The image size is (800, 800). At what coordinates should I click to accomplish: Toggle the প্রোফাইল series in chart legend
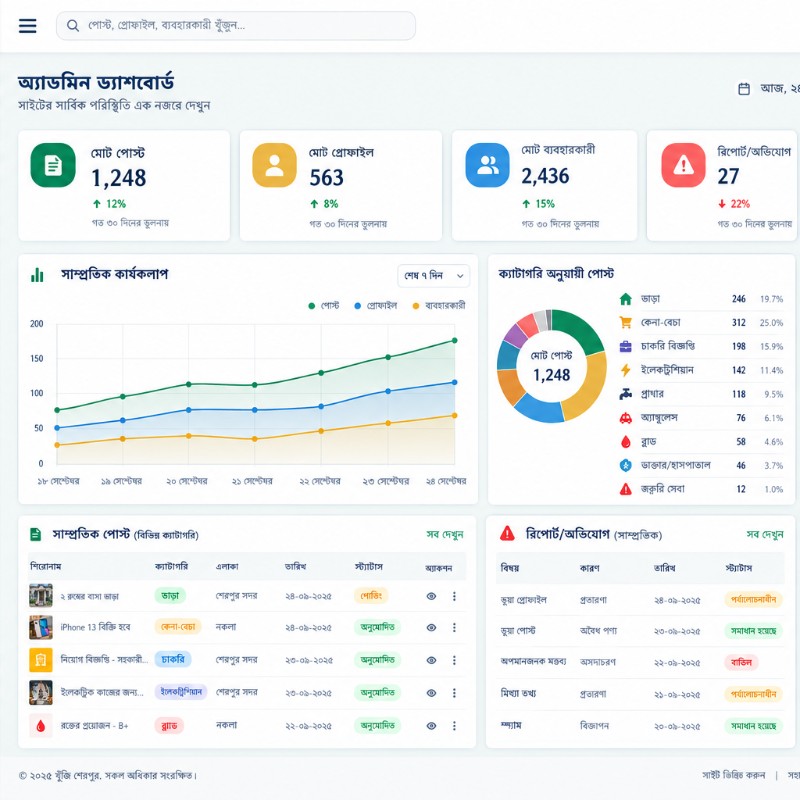pos(376,306)
